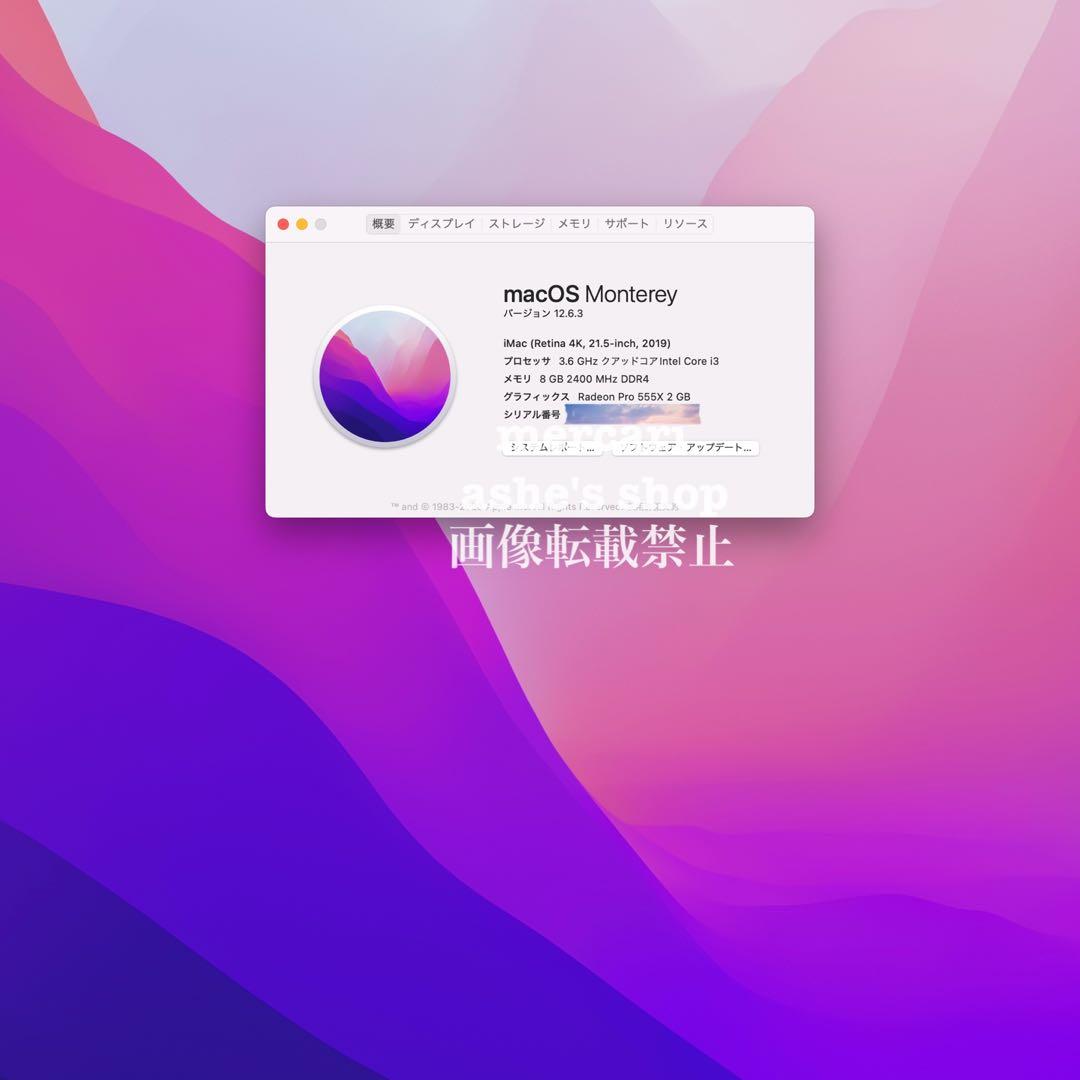Select the iMac (Retina 4K, 21.5-inch, 2019) label

[x=586, y=342]
